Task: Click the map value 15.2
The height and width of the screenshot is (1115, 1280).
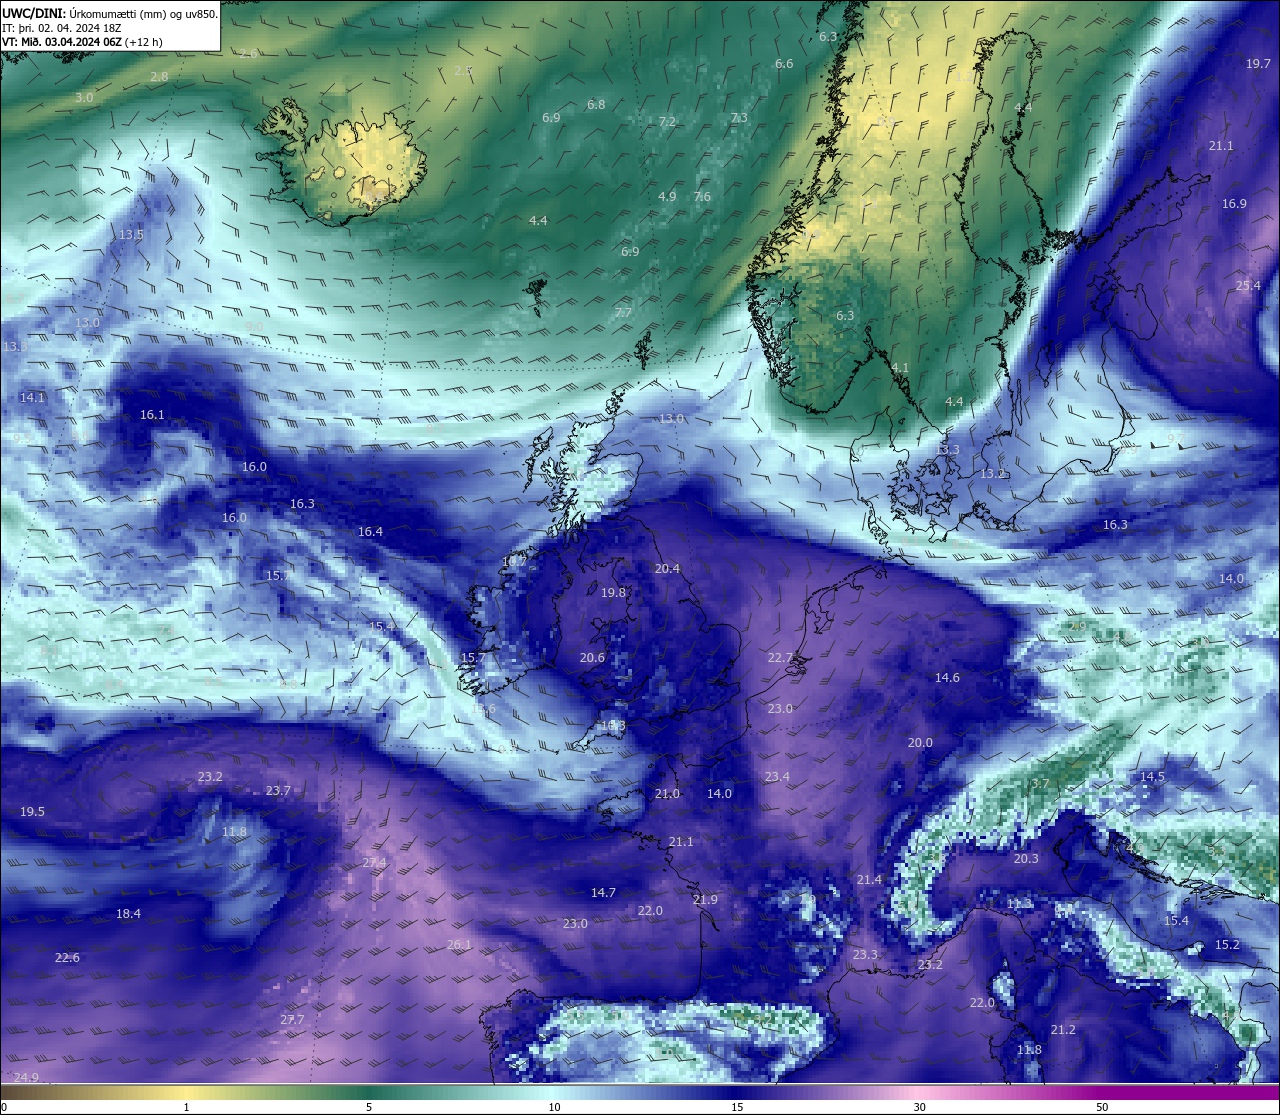Action: click(1227, 945)
